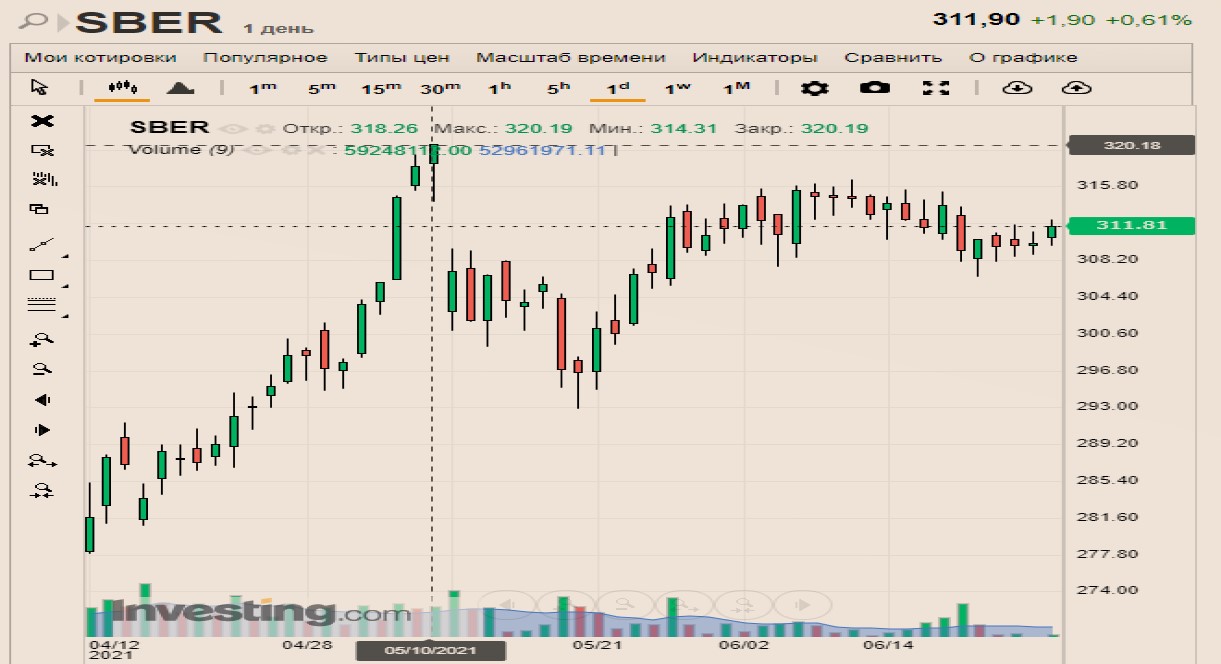
Task: Click the 1 день period label
Action: 278,28
